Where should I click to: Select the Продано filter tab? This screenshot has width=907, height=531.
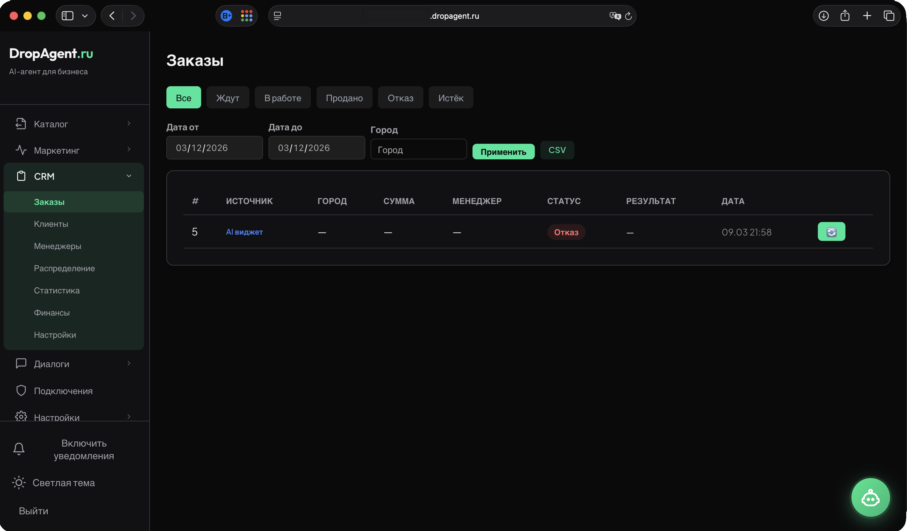tap(345, 98)
